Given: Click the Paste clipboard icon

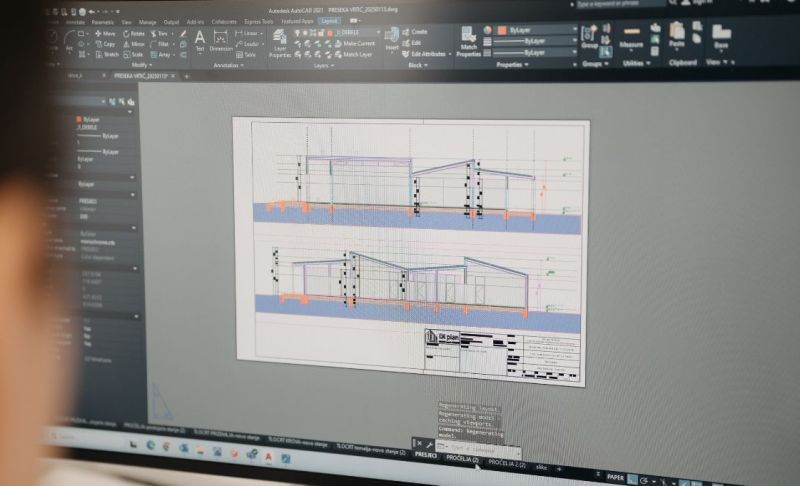Looking at the screenshot, I should pyautogui.click(x=677, y=35).
